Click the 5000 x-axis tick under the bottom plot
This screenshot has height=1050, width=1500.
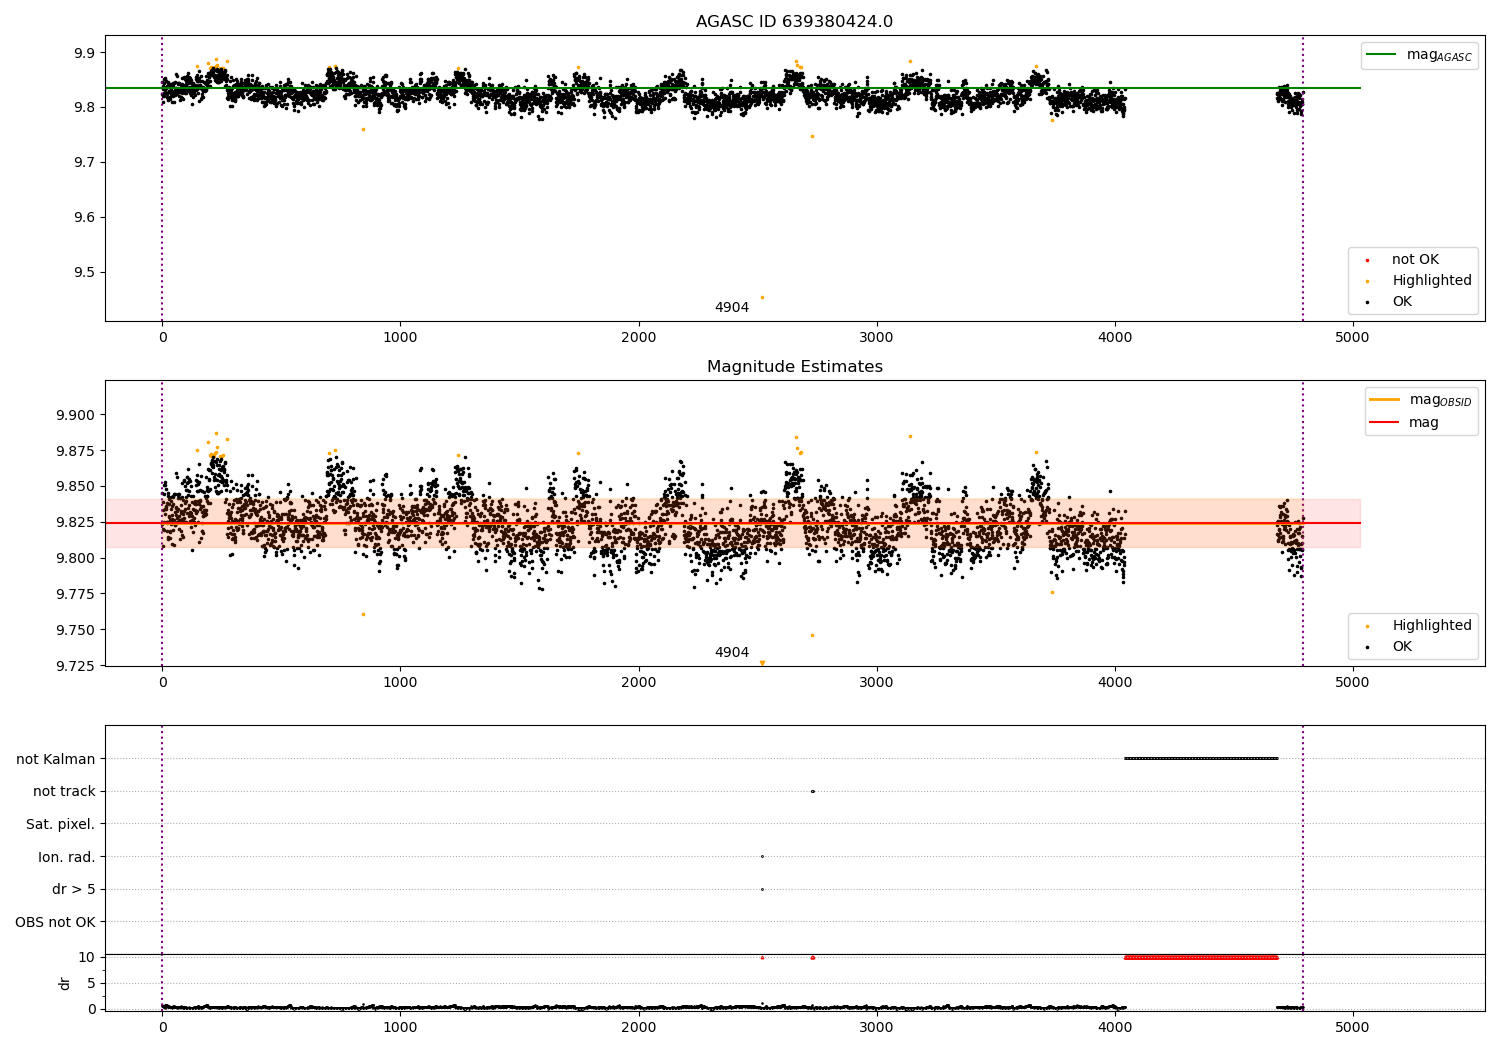1353,1027
